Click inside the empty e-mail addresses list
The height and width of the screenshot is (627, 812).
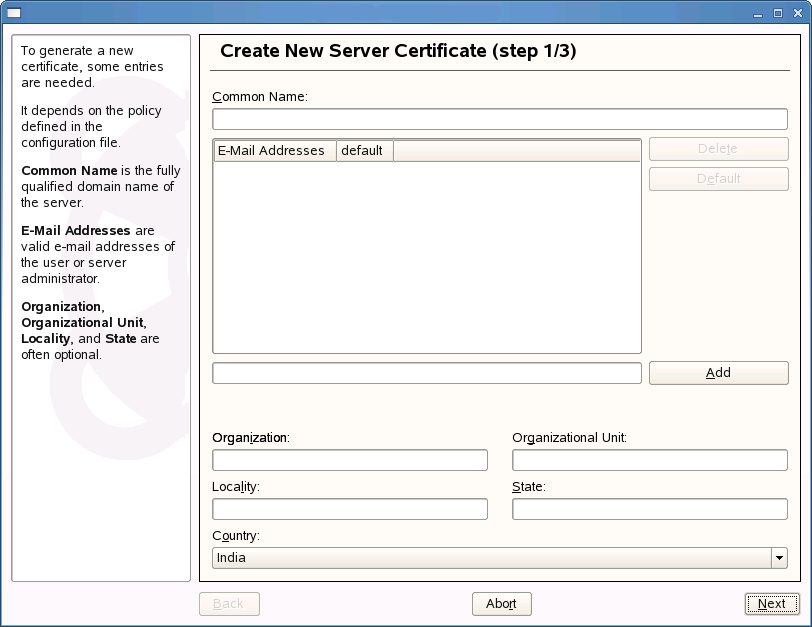(x=427, y=256)
